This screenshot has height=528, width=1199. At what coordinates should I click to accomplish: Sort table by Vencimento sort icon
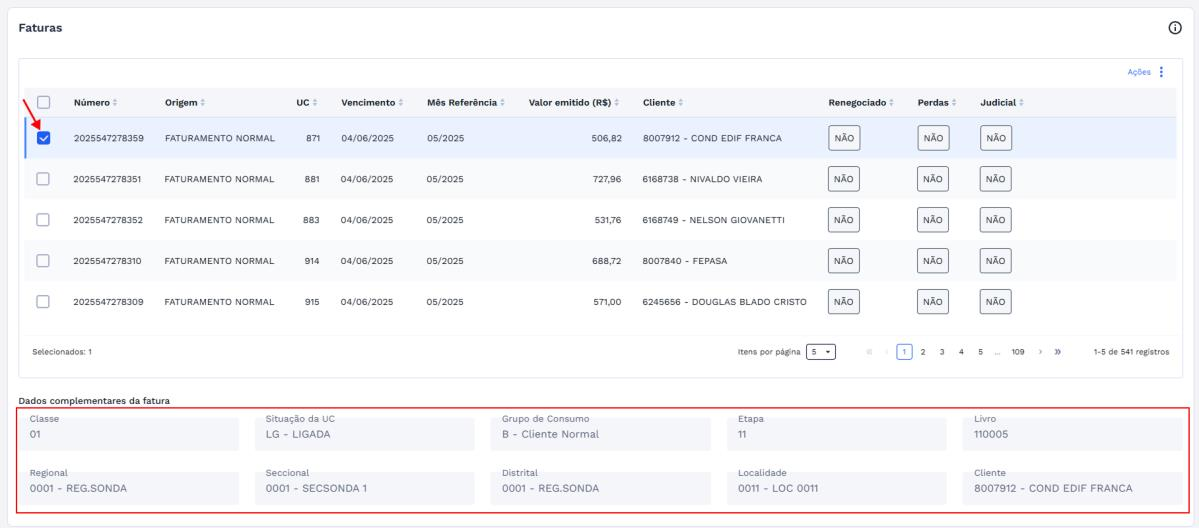click(401, 103)
